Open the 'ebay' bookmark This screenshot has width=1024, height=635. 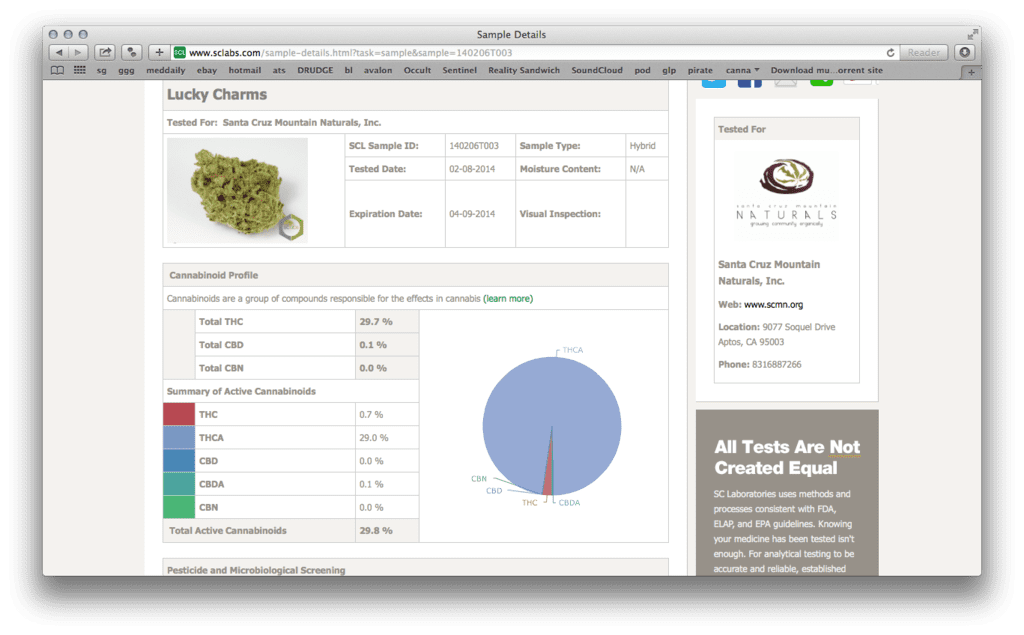[206, 71]
